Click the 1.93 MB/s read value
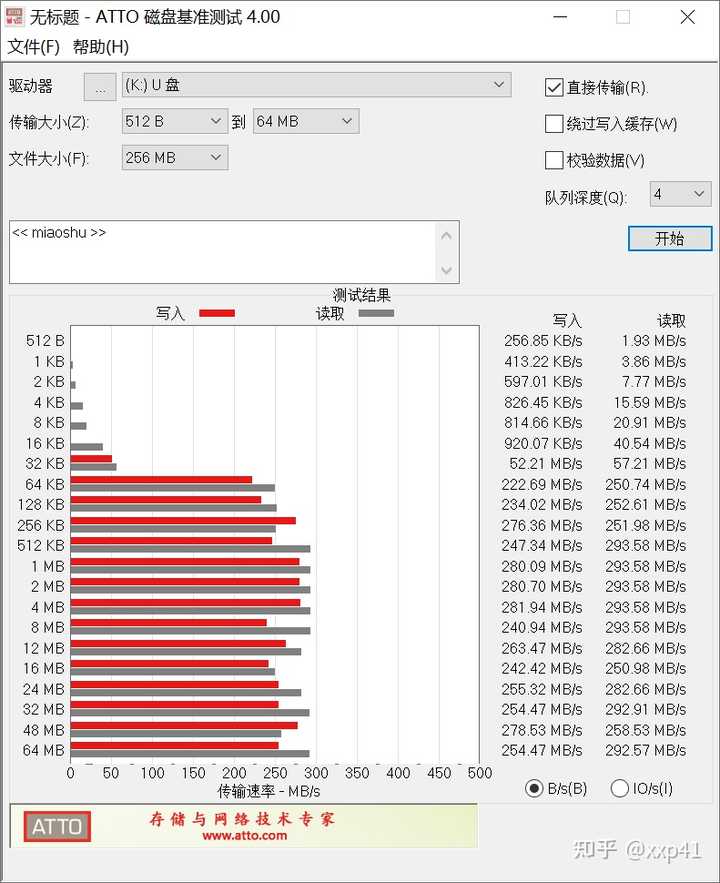720x883 pixels. [x=654, y=341]
